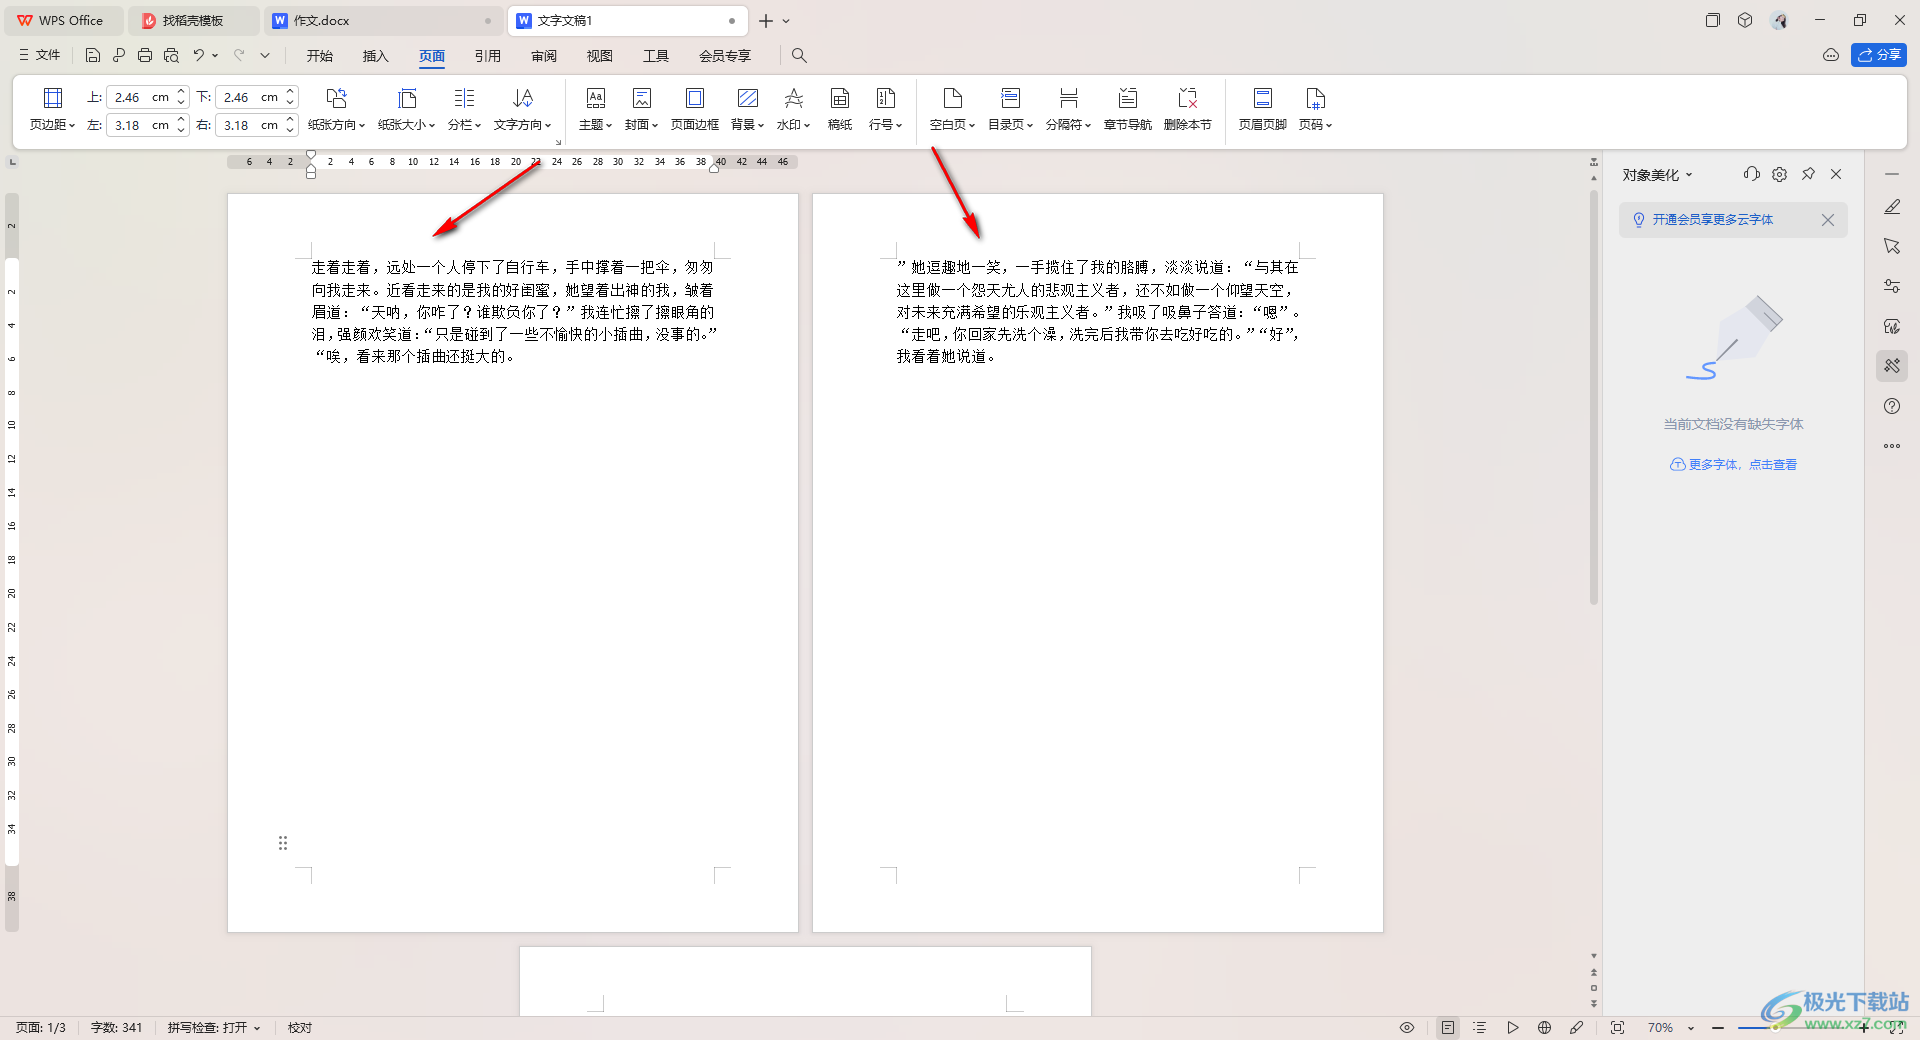The height and width of the screenshot is (1040, 1920).
Task: Open Paper Orientation options
Action: [x=336, y=109]
